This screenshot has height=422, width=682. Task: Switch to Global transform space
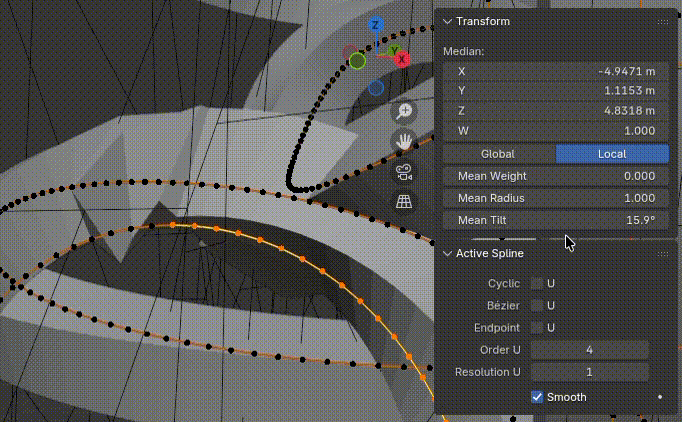click(498, 154)
